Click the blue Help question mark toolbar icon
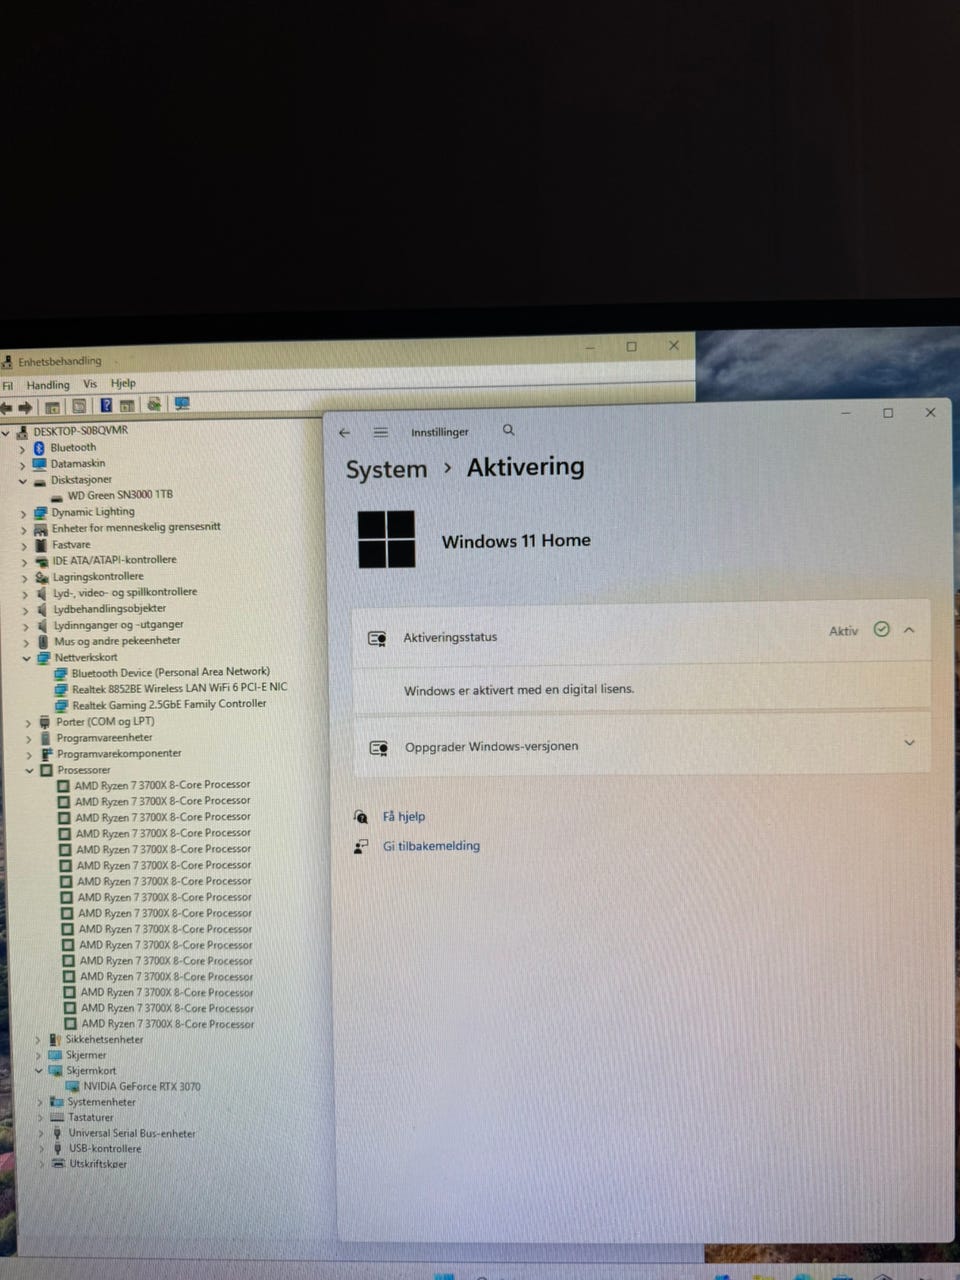960x1280 pixels. [106, 406]
